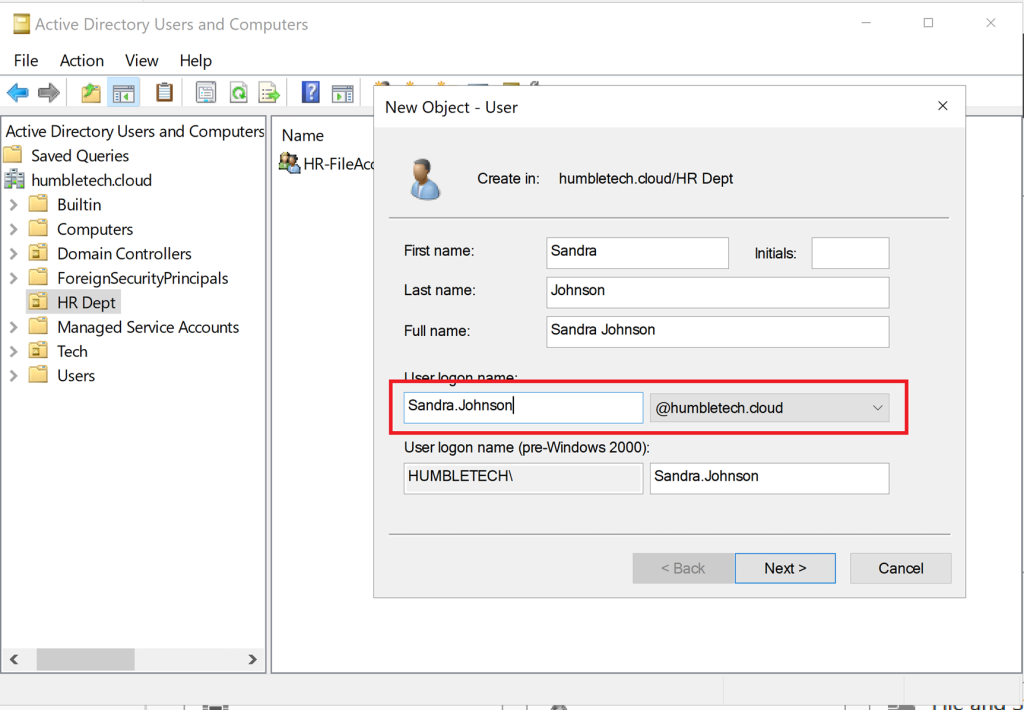The image size is (1024, 710).
Task: Click into the Initials text field
Action: pos(849,253)
